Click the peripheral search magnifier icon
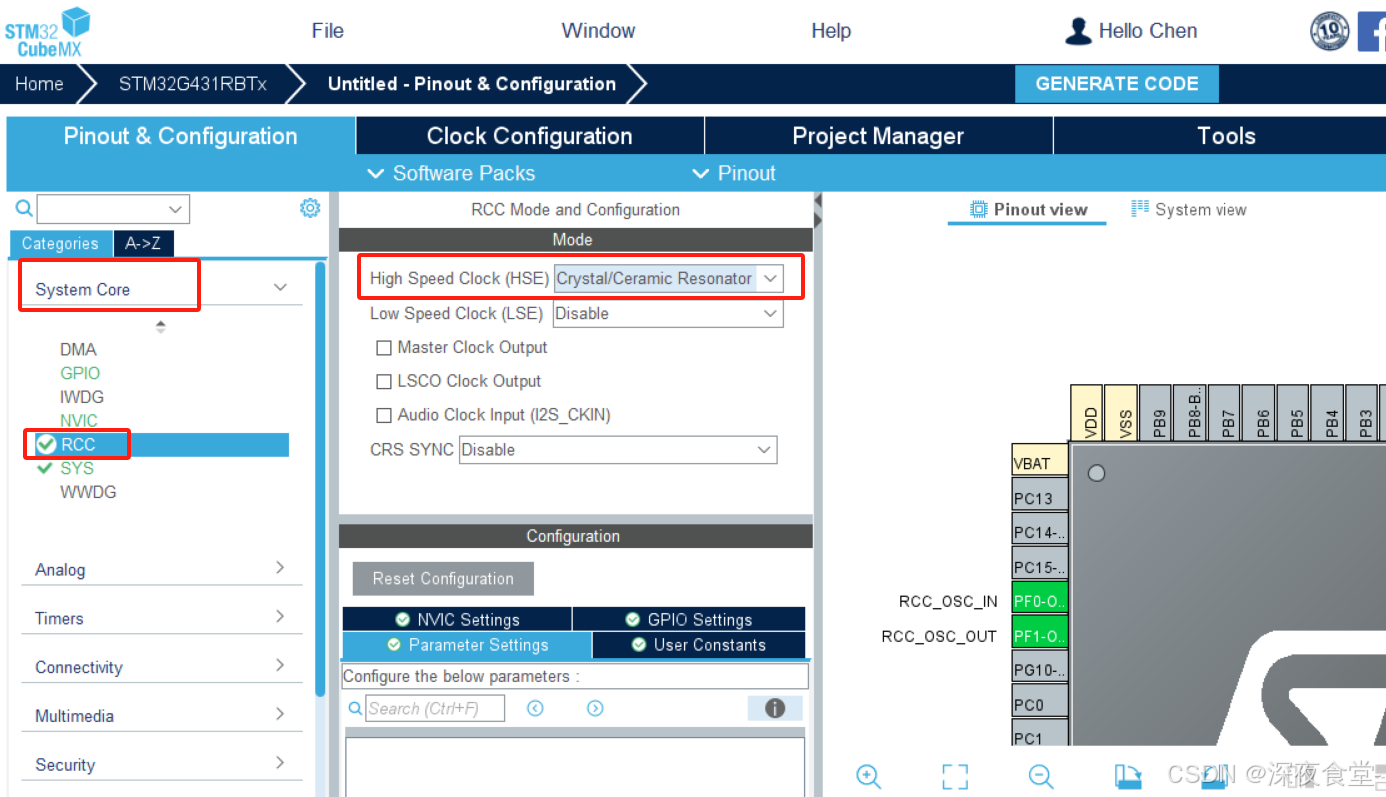 (24, 209)
